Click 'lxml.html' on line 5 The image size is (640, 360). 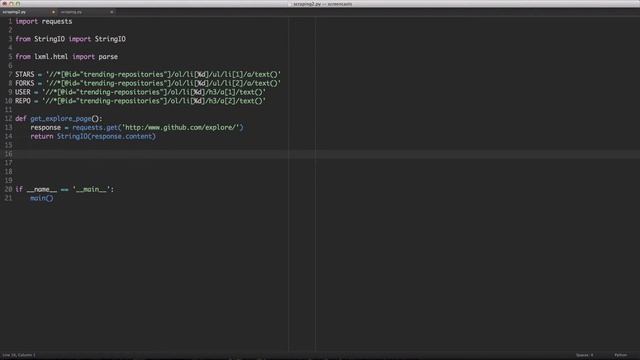(51, 57)
